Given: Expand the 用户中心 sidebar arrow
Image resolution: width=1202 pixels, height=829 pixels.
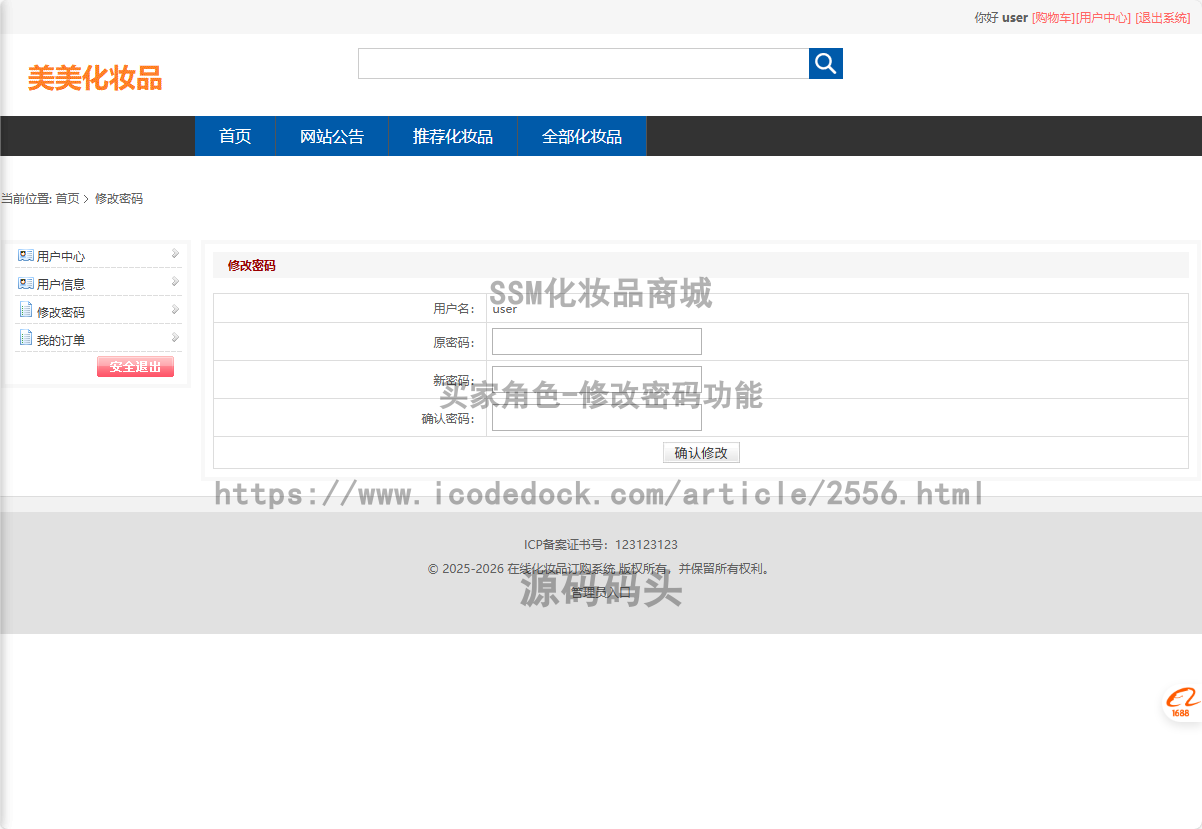Looking at the screenshot, I should [x=175, y=254].
